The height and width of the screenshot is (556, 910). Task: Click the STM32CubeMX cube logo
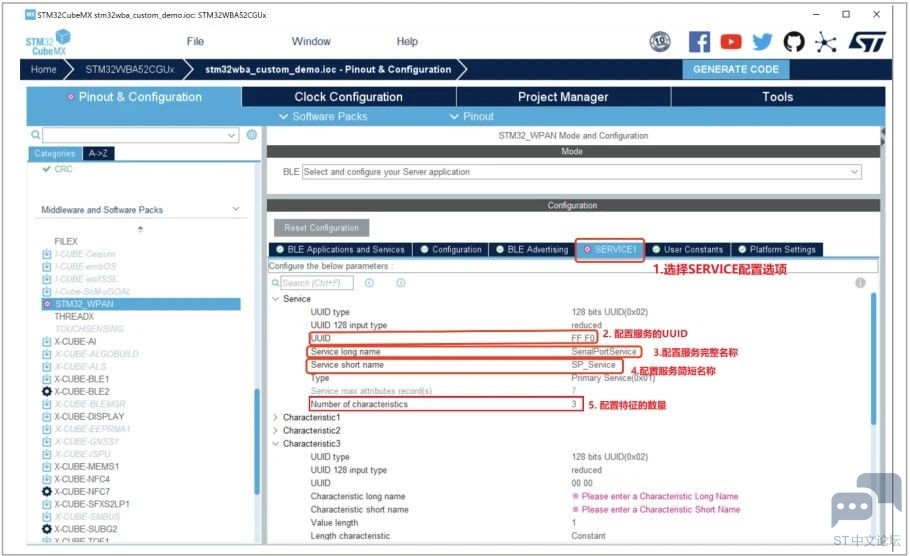[48, 42]
